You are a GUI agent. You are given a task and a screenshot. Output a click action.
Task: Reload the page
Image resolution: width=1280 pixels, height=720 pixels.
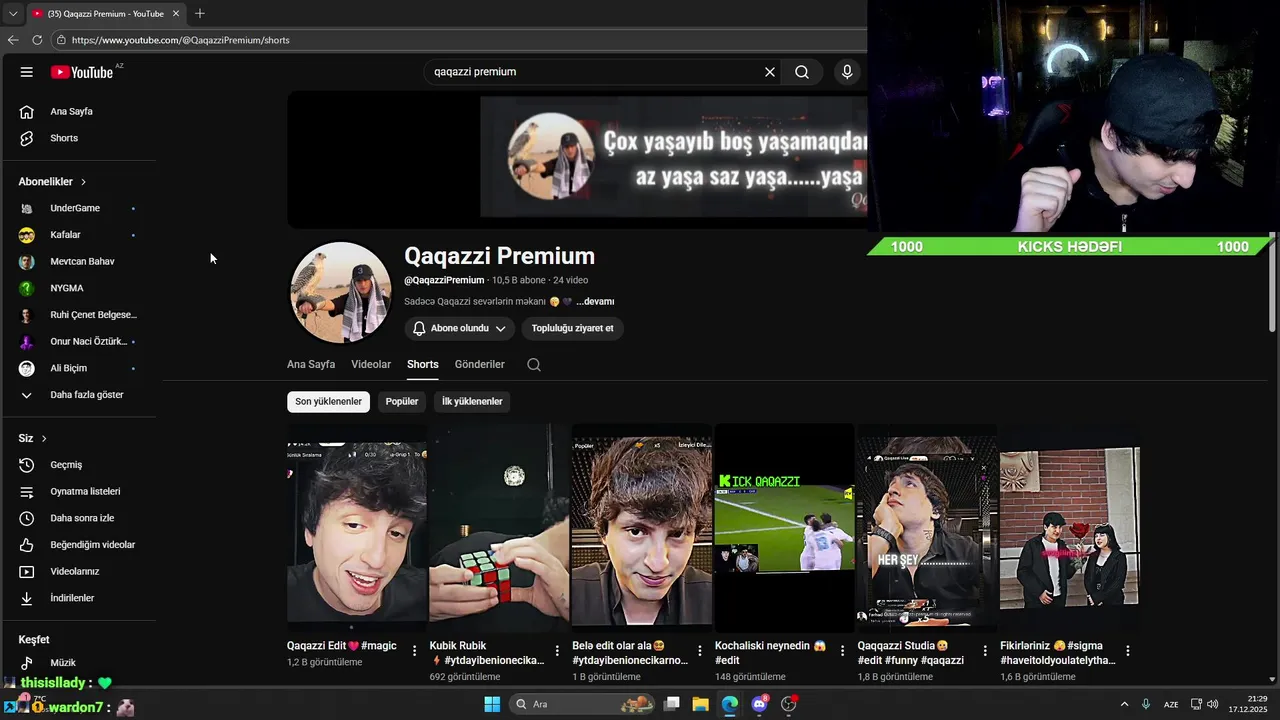[x=37, y=40]
